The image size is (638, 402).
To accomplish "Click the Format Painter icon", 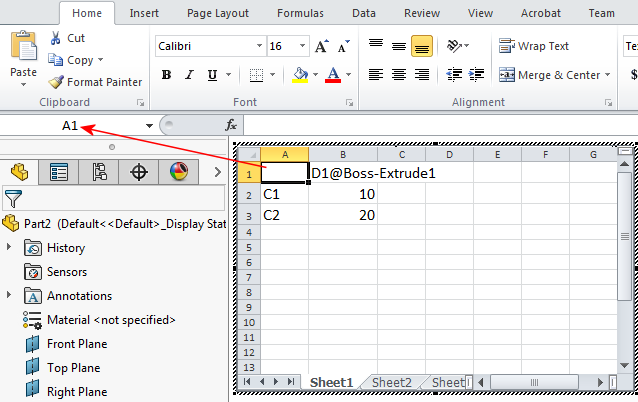I will point(56,82).
